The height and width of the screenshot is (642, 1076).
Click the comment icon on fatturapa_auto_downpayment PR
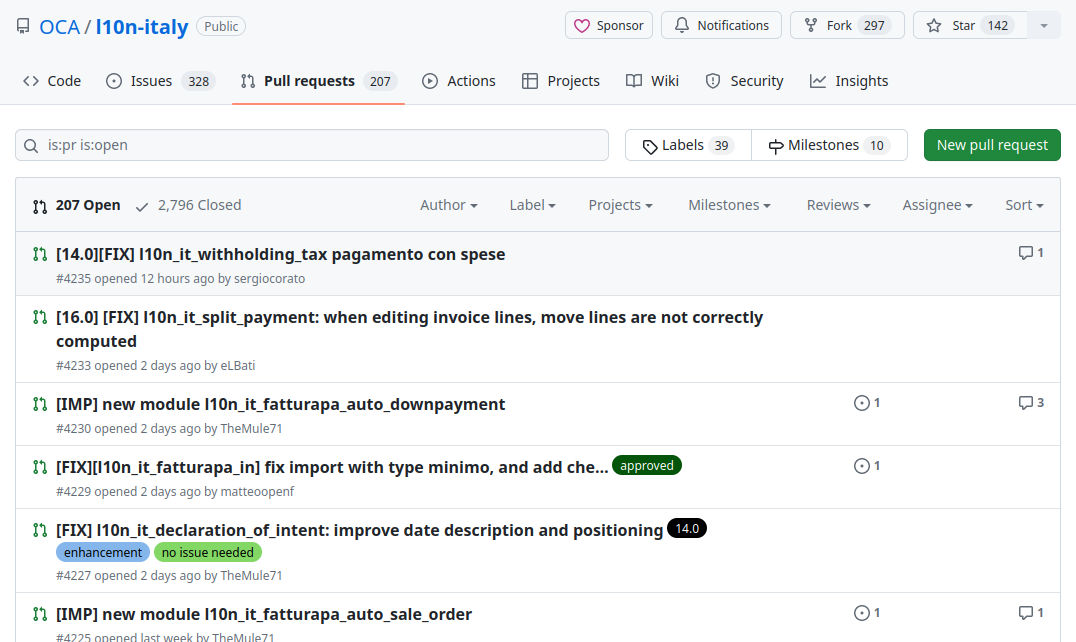1025,403
